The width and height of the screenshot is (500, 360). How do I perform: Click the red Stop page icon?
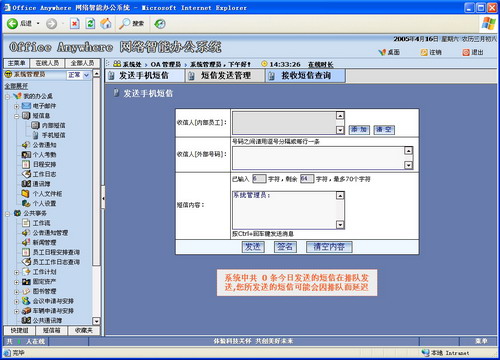(x=75, y=24)
